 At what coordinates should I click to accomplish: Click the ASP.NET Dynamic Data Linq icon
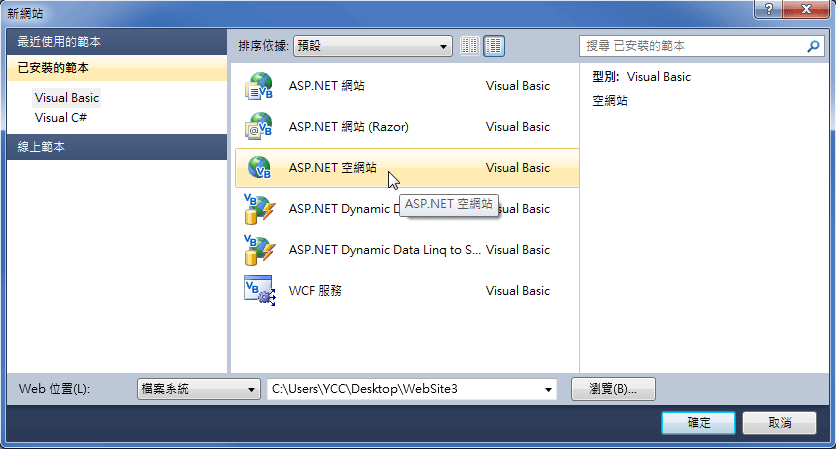(259, 250)
